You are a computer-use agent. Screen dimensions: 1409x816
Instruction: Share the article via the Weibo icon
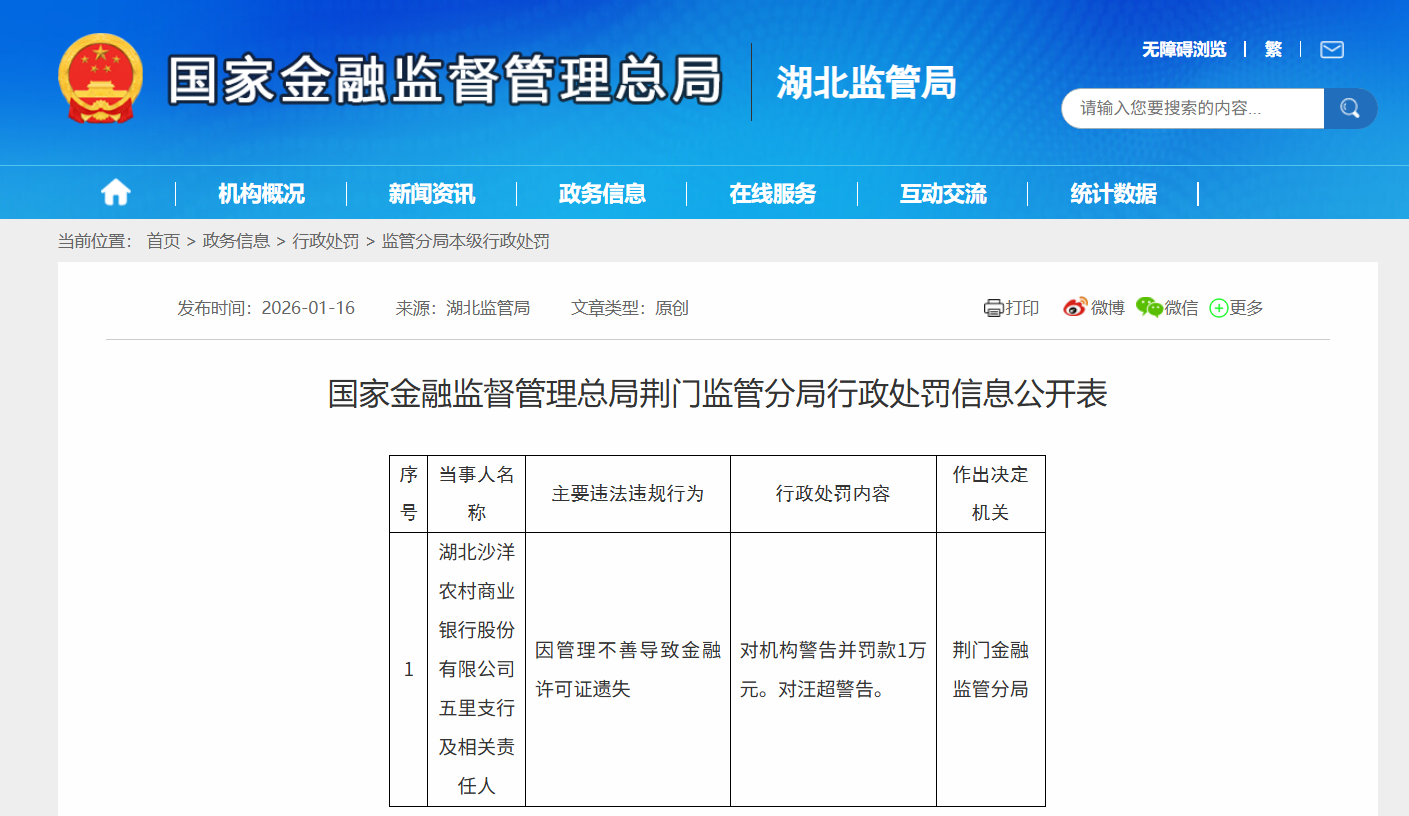1075,307
